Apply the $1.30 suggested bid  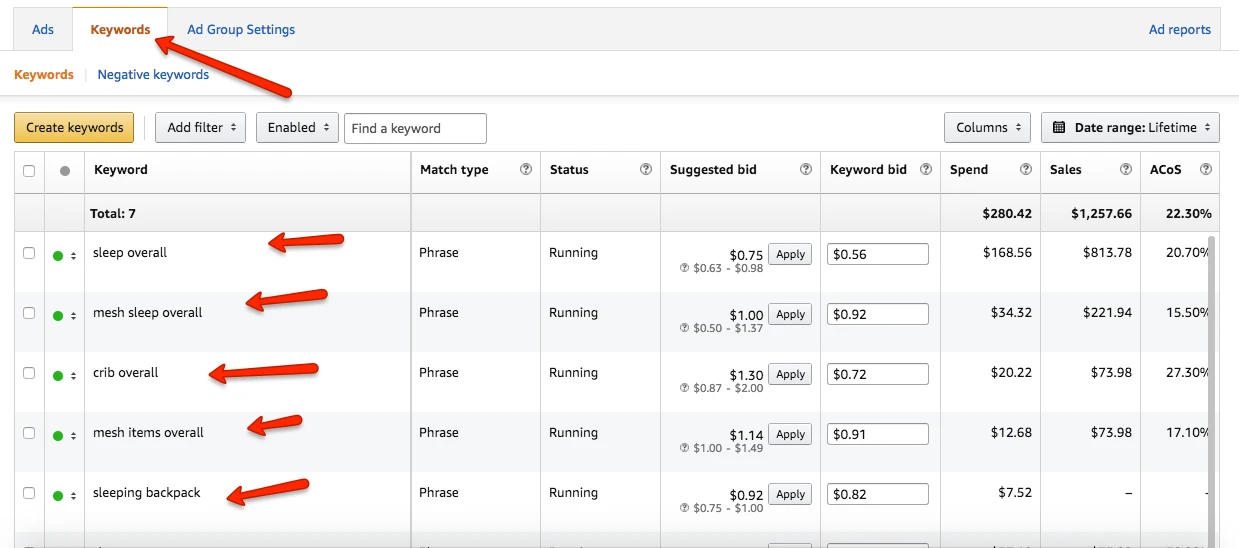click(790, 374)
